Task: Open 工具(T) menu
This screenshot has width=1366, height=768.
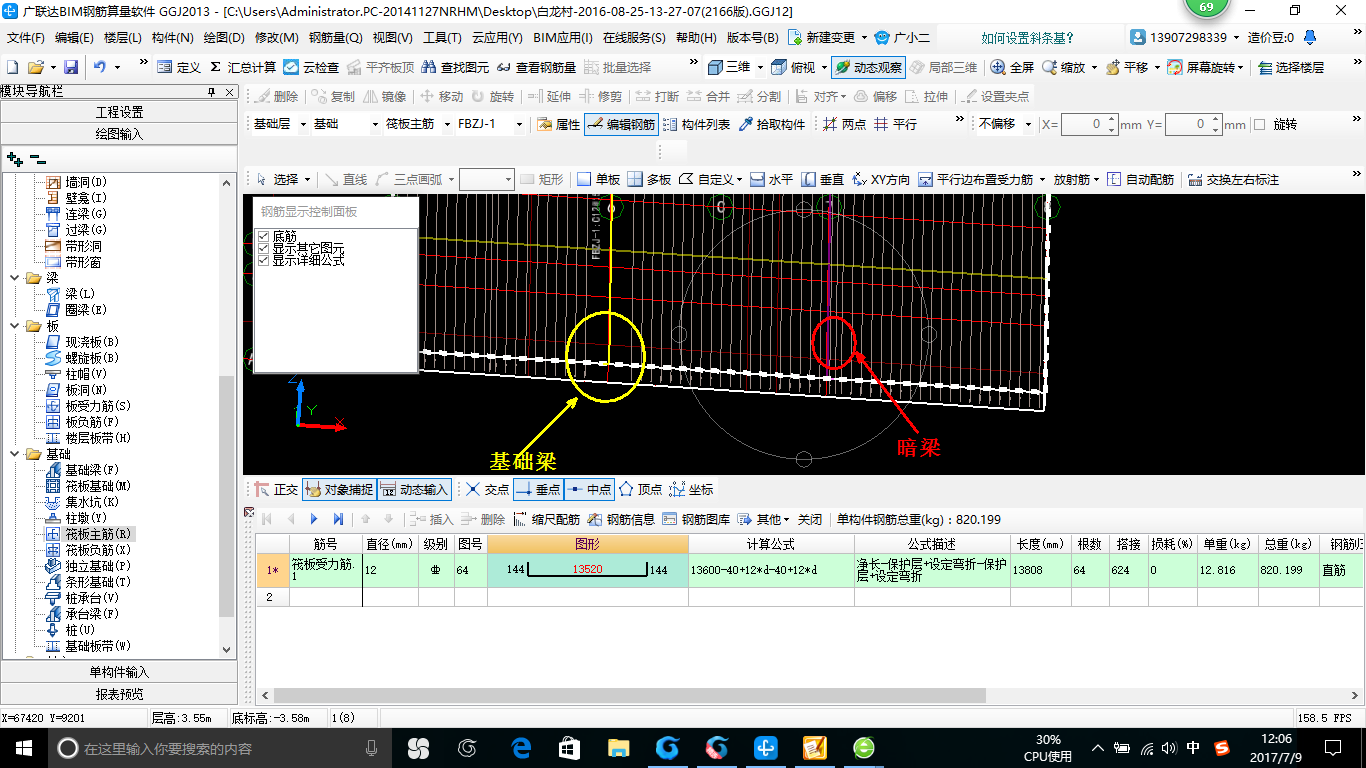Action: (x=442, y=38)
